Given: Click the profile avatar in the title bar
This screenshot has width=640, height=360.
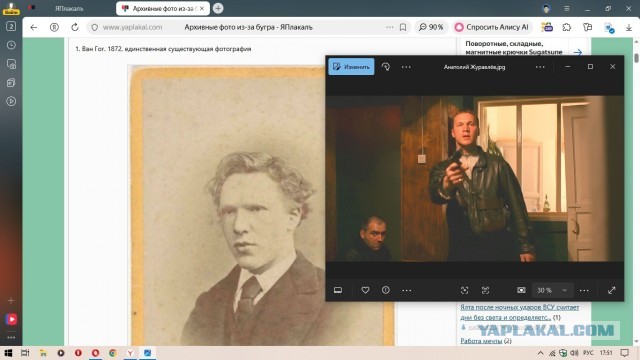Looking at the screenshot, I should (546, 8).
